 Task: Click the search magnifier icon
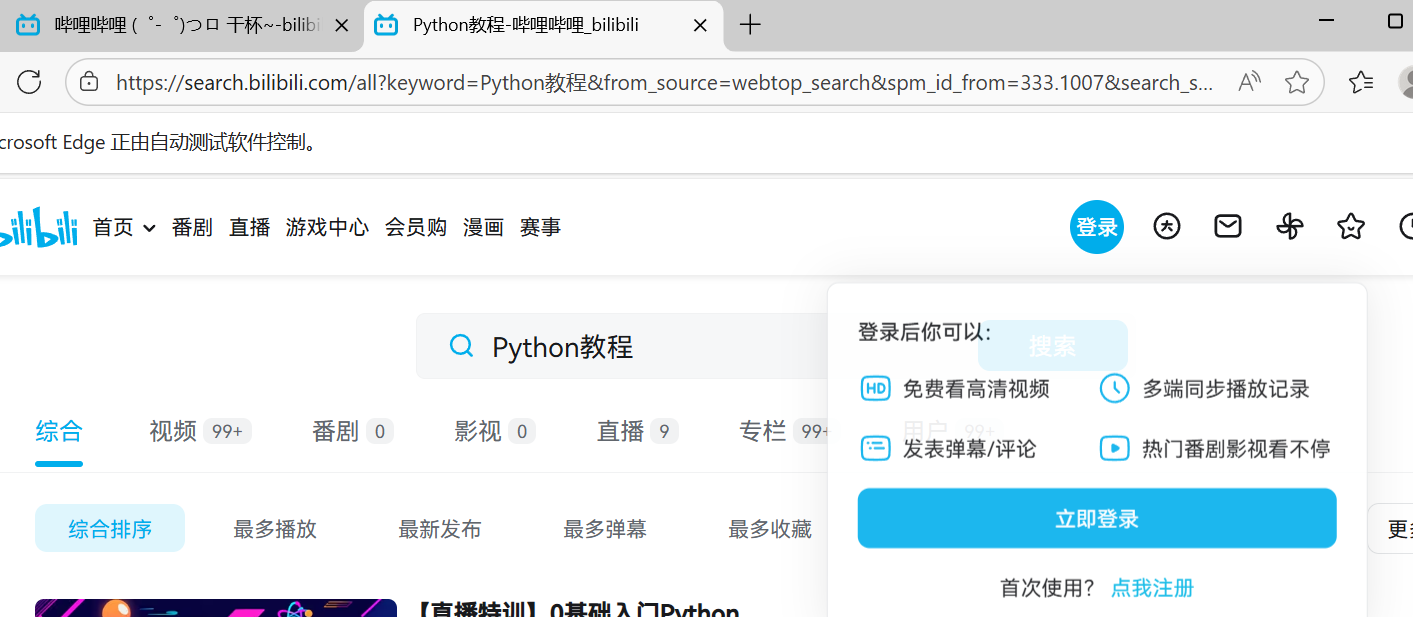(461, 346)
